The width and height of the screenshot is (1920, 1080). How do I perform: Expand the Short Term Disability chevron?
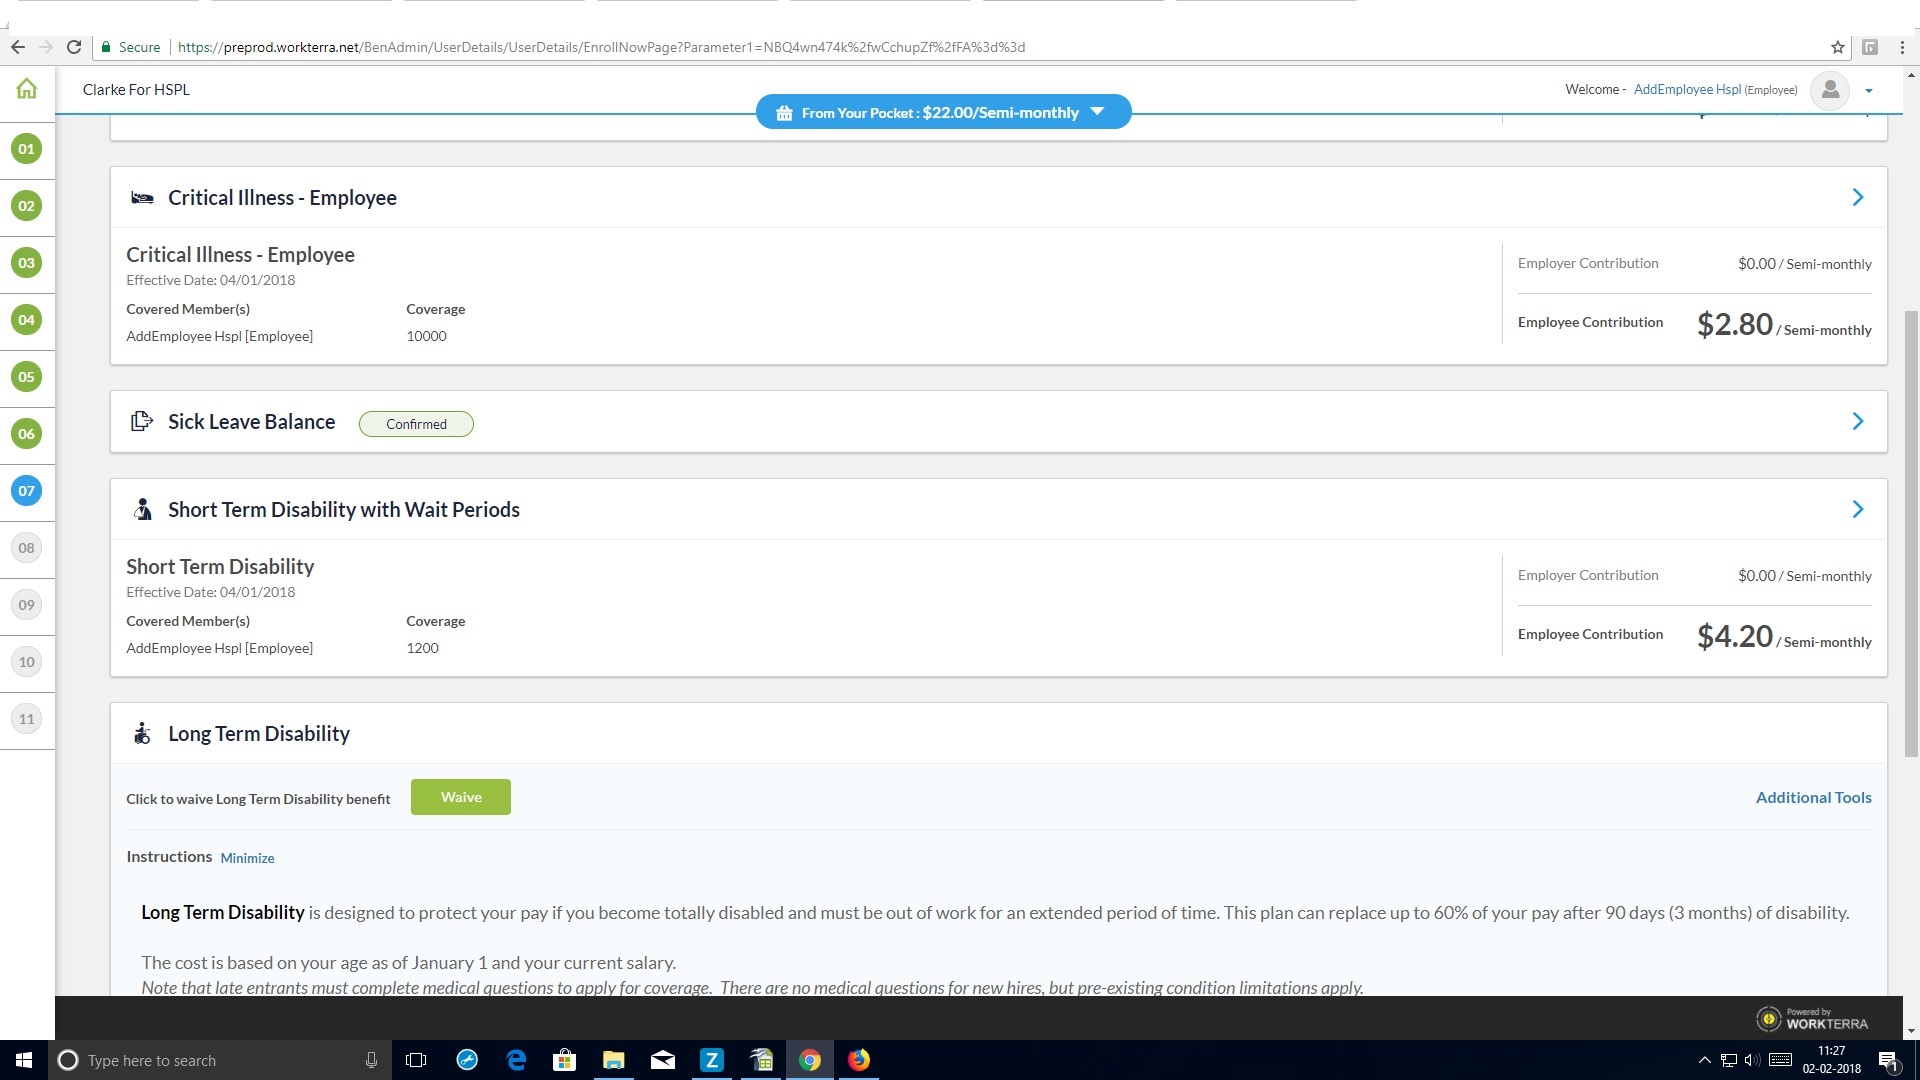(x=1857, y=510)
